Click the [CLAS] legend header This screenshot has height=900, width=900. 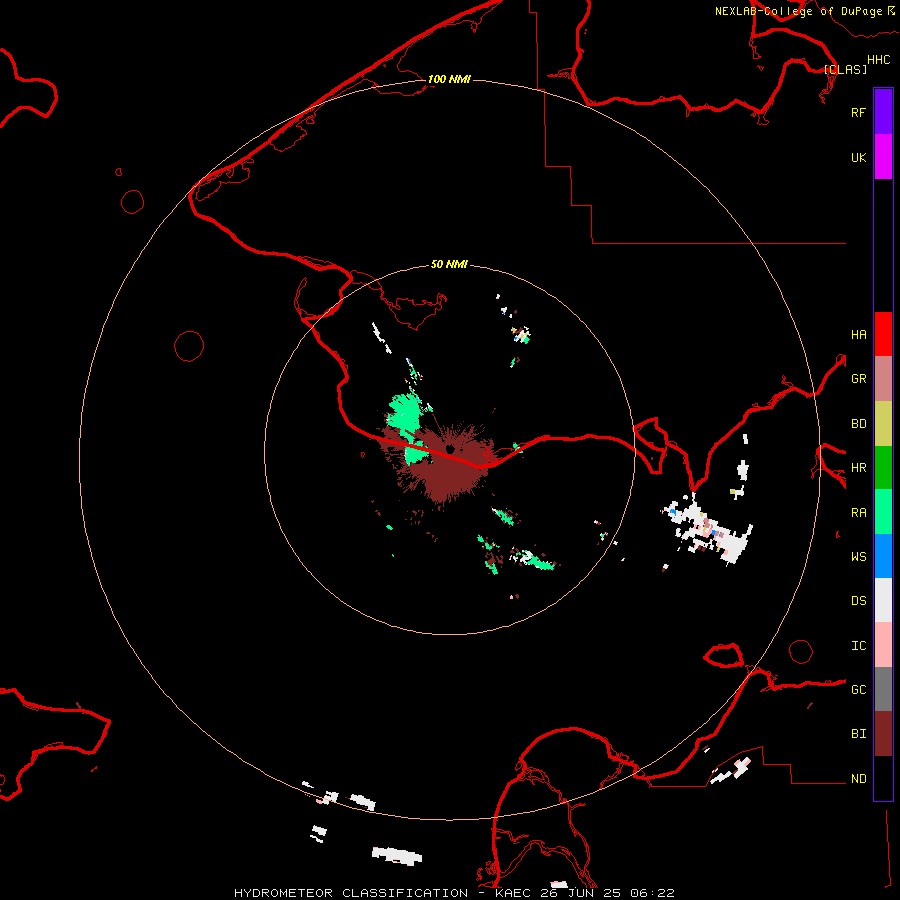click(x=845, y=69)
